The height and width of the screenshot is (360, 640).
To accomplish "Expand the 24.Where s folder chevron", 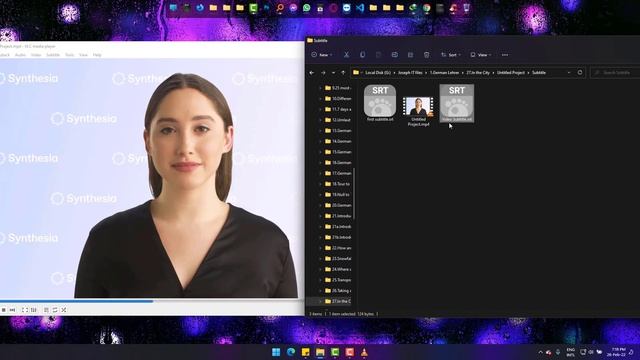I will tap(320, 269).
